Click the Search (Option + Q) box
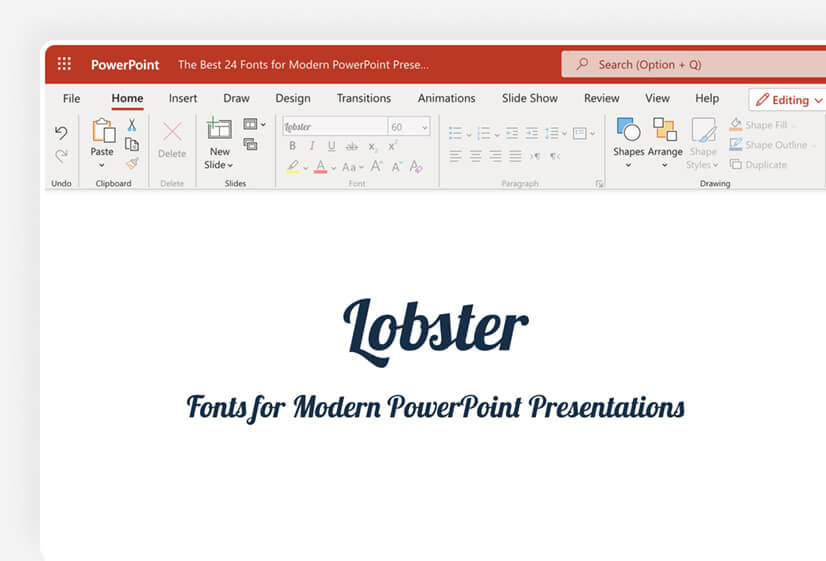This screenshot has width=826, height=561. tap(694, 64)
